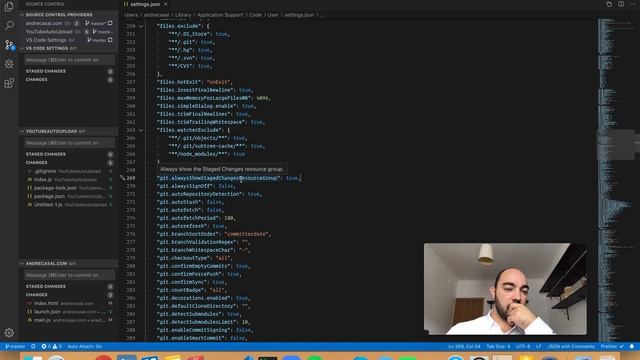Click master branch of VS Code Settings provider

tap(96, 40)
